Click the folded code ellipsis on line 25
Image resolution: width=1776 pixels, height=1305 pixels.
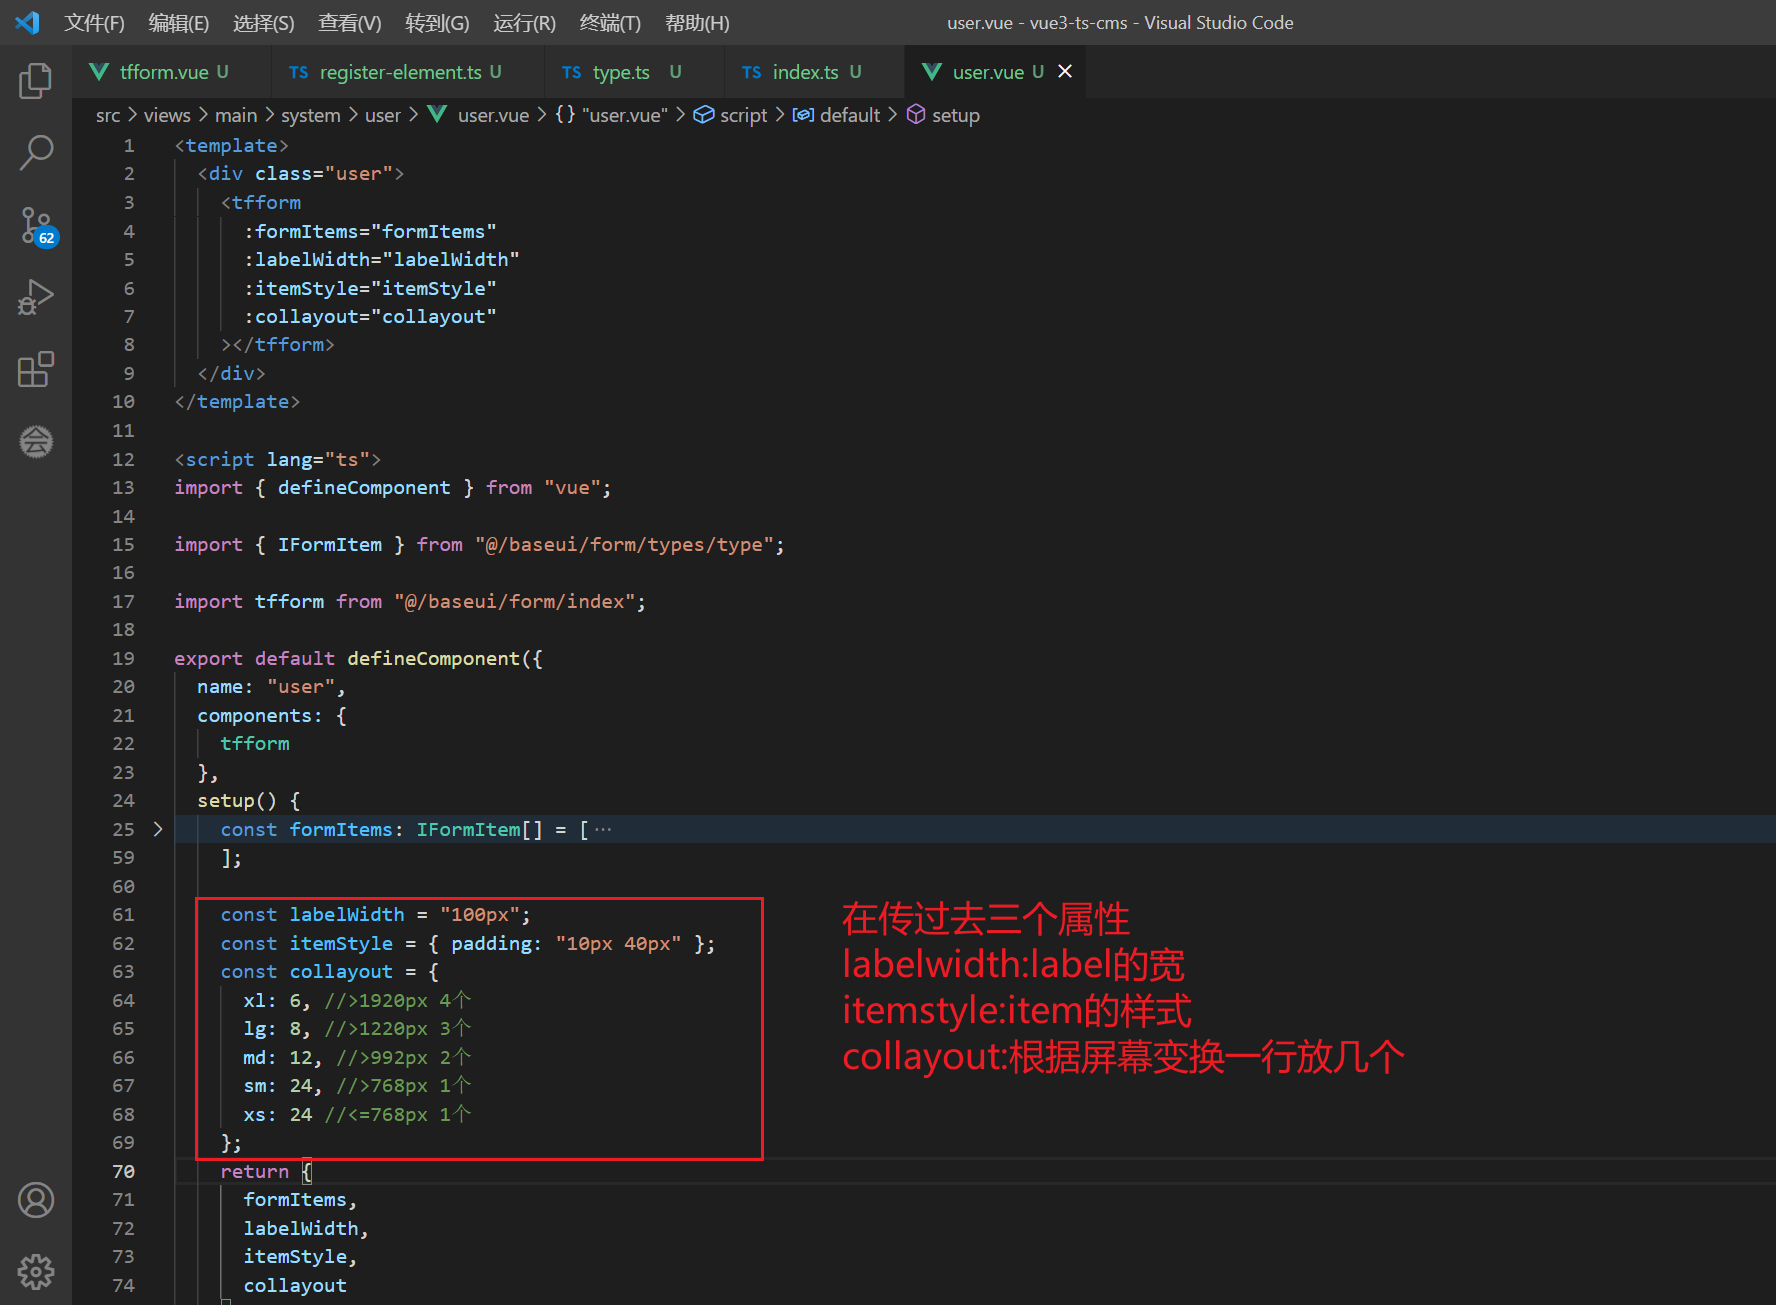[x=603, y=829]
